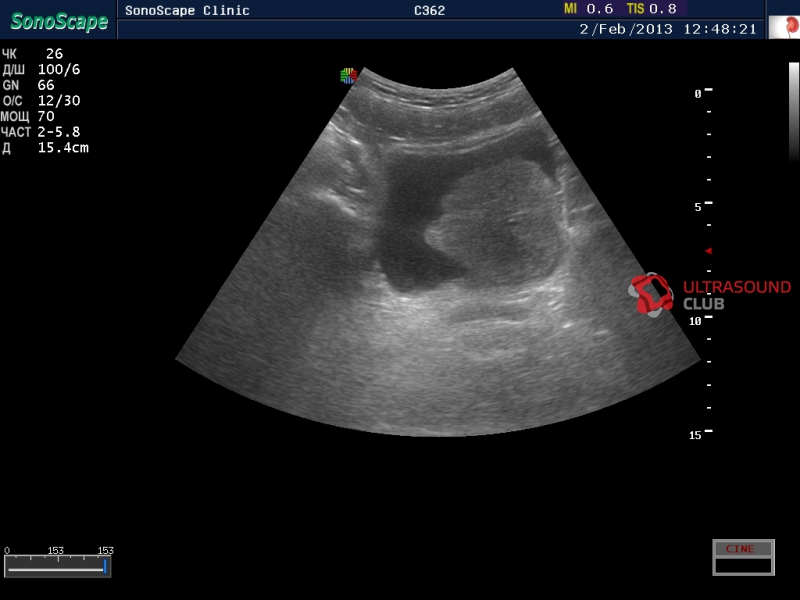The width and height of the screenshot is (800, 600).
Task: Click the 'Д/Ш 100/6' parameter
Action: (41, 69)
